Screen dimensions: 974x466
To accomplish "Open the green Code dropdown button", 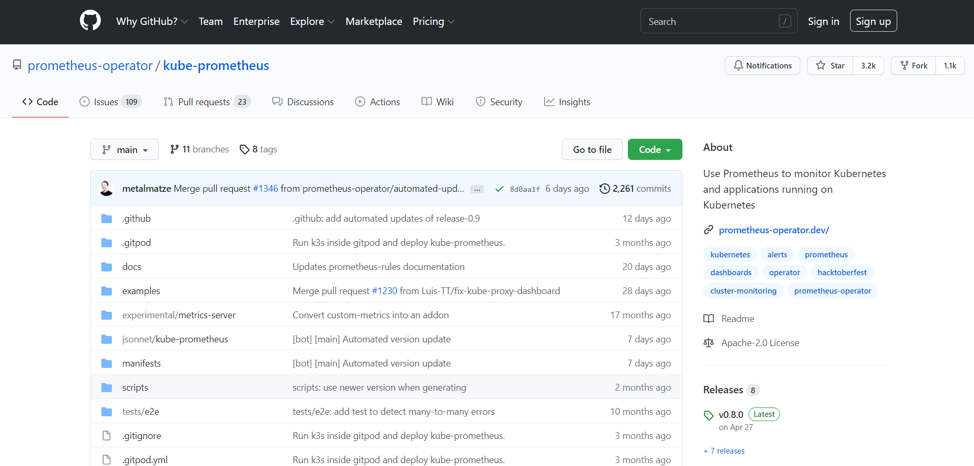I will pyautogui.click(x=655, y=150).
